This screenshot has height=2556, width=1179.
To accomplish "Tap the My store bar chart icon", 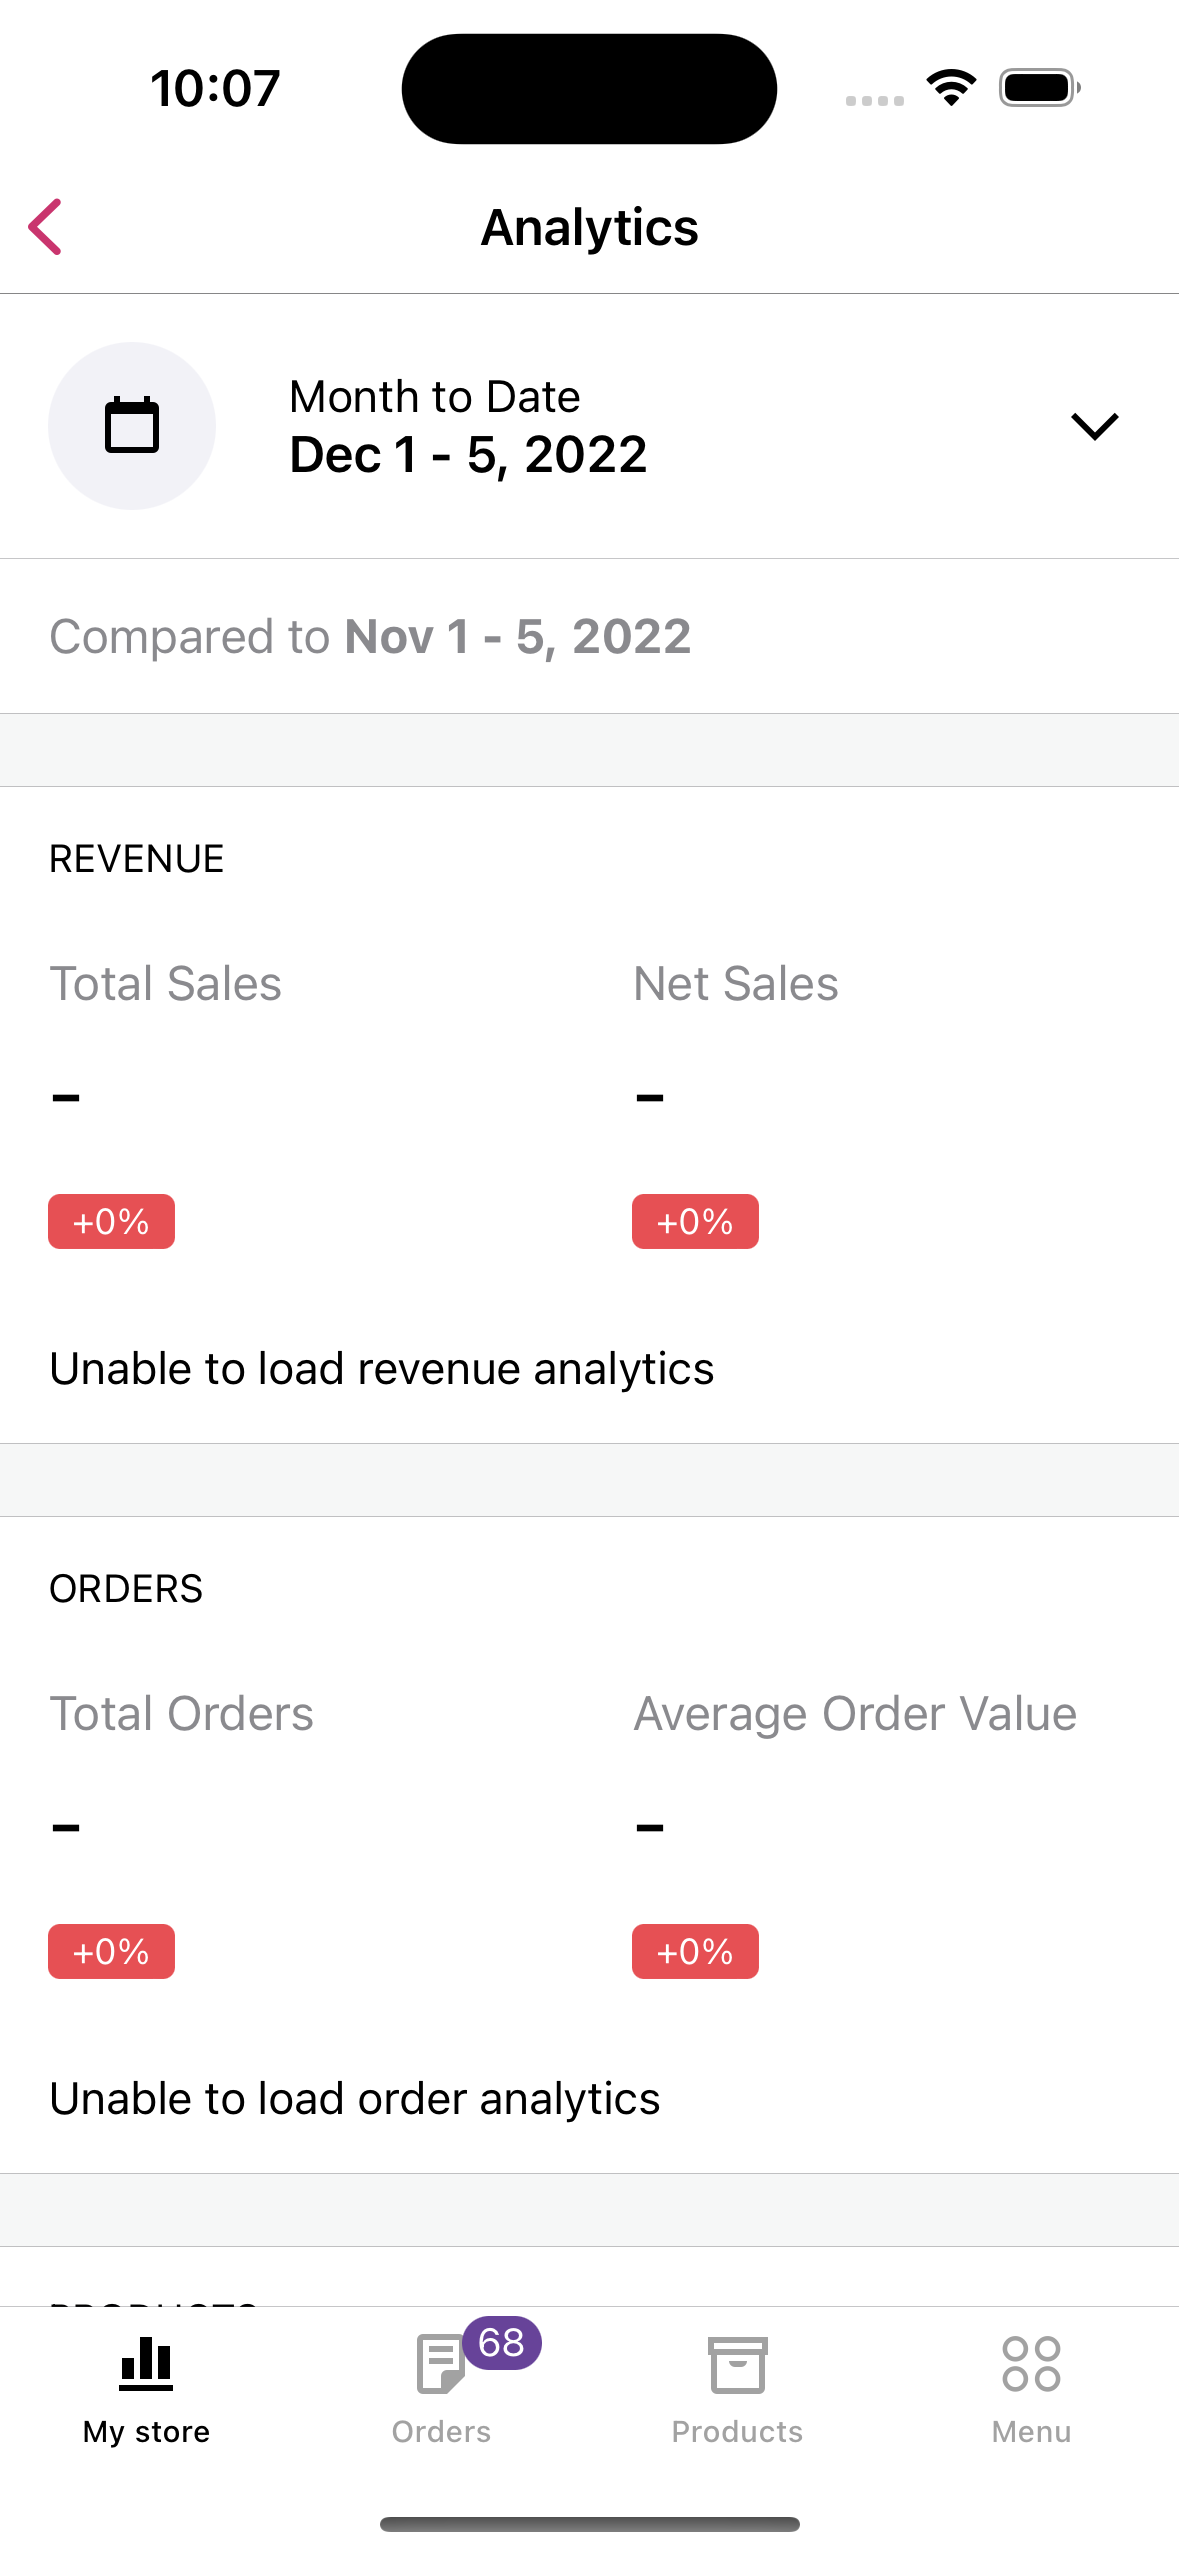I will 146,2364.
